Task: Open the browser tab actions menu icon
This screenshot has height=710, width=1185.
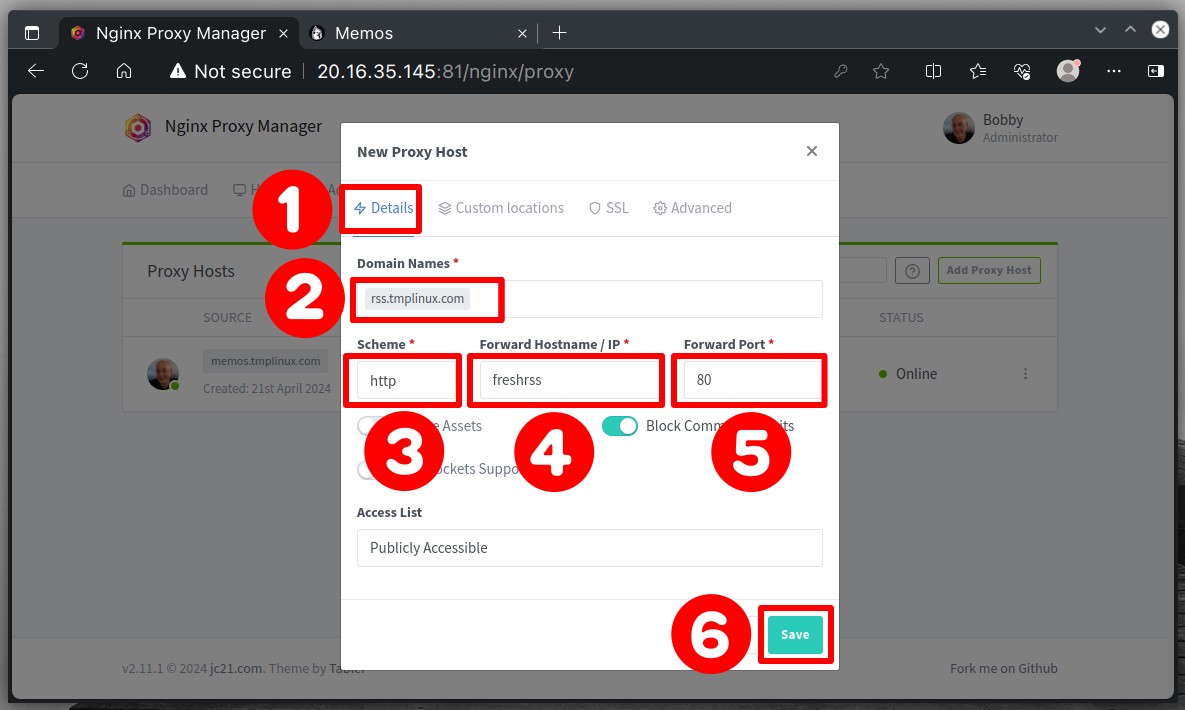Action: (32, 33)
